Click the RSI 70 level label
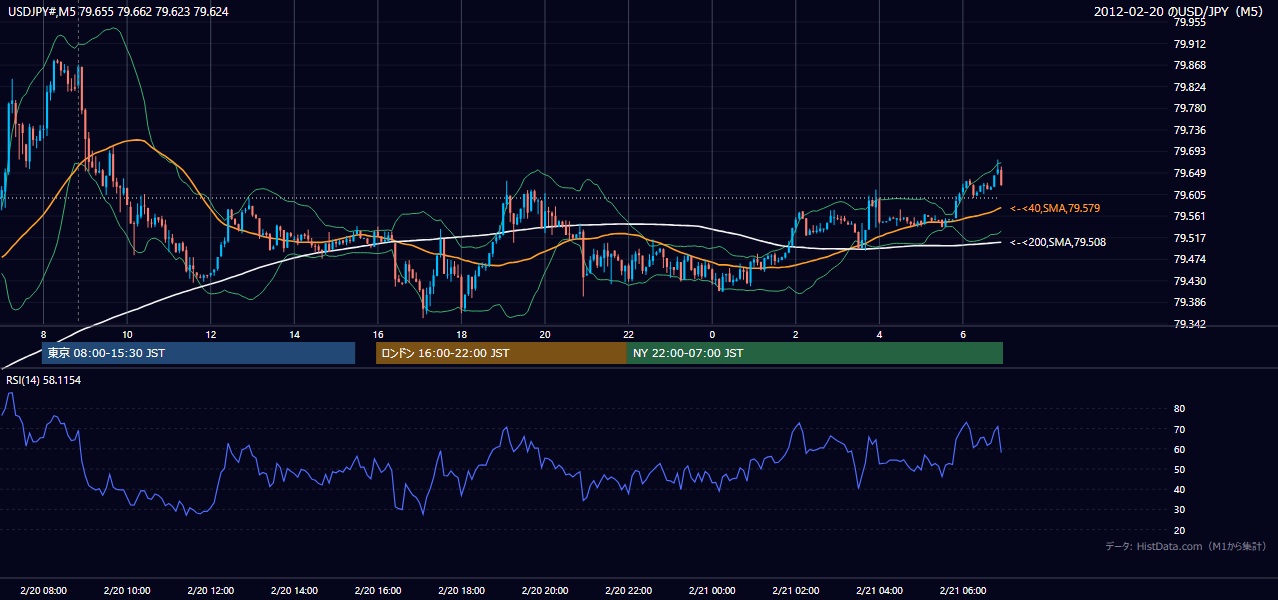 point(1179,430)
